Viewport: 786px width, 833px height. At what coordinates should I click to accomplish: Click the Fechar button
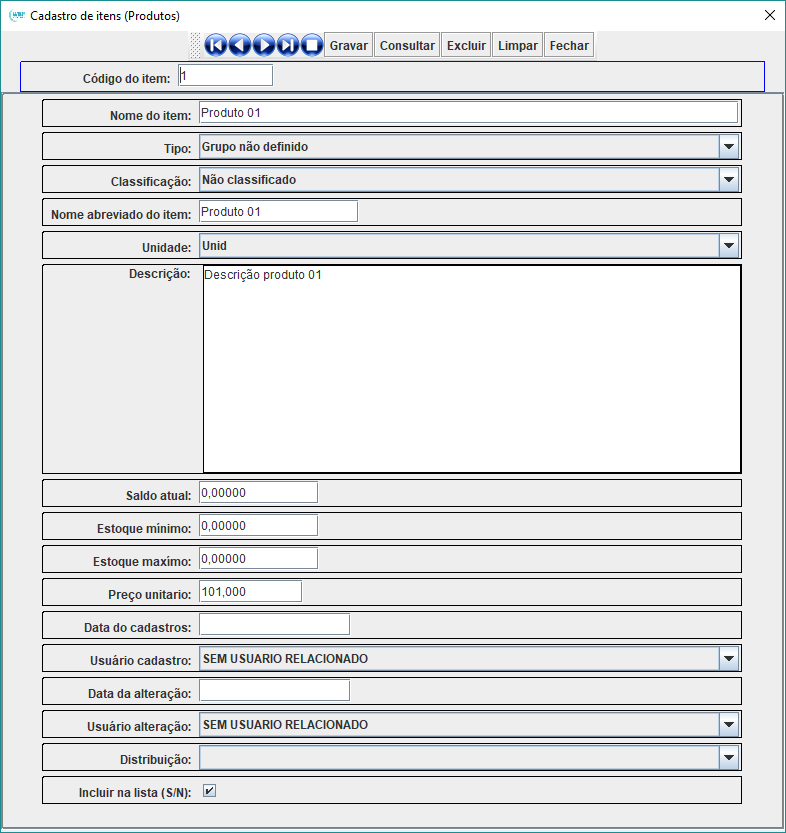(x=569, y=45)
